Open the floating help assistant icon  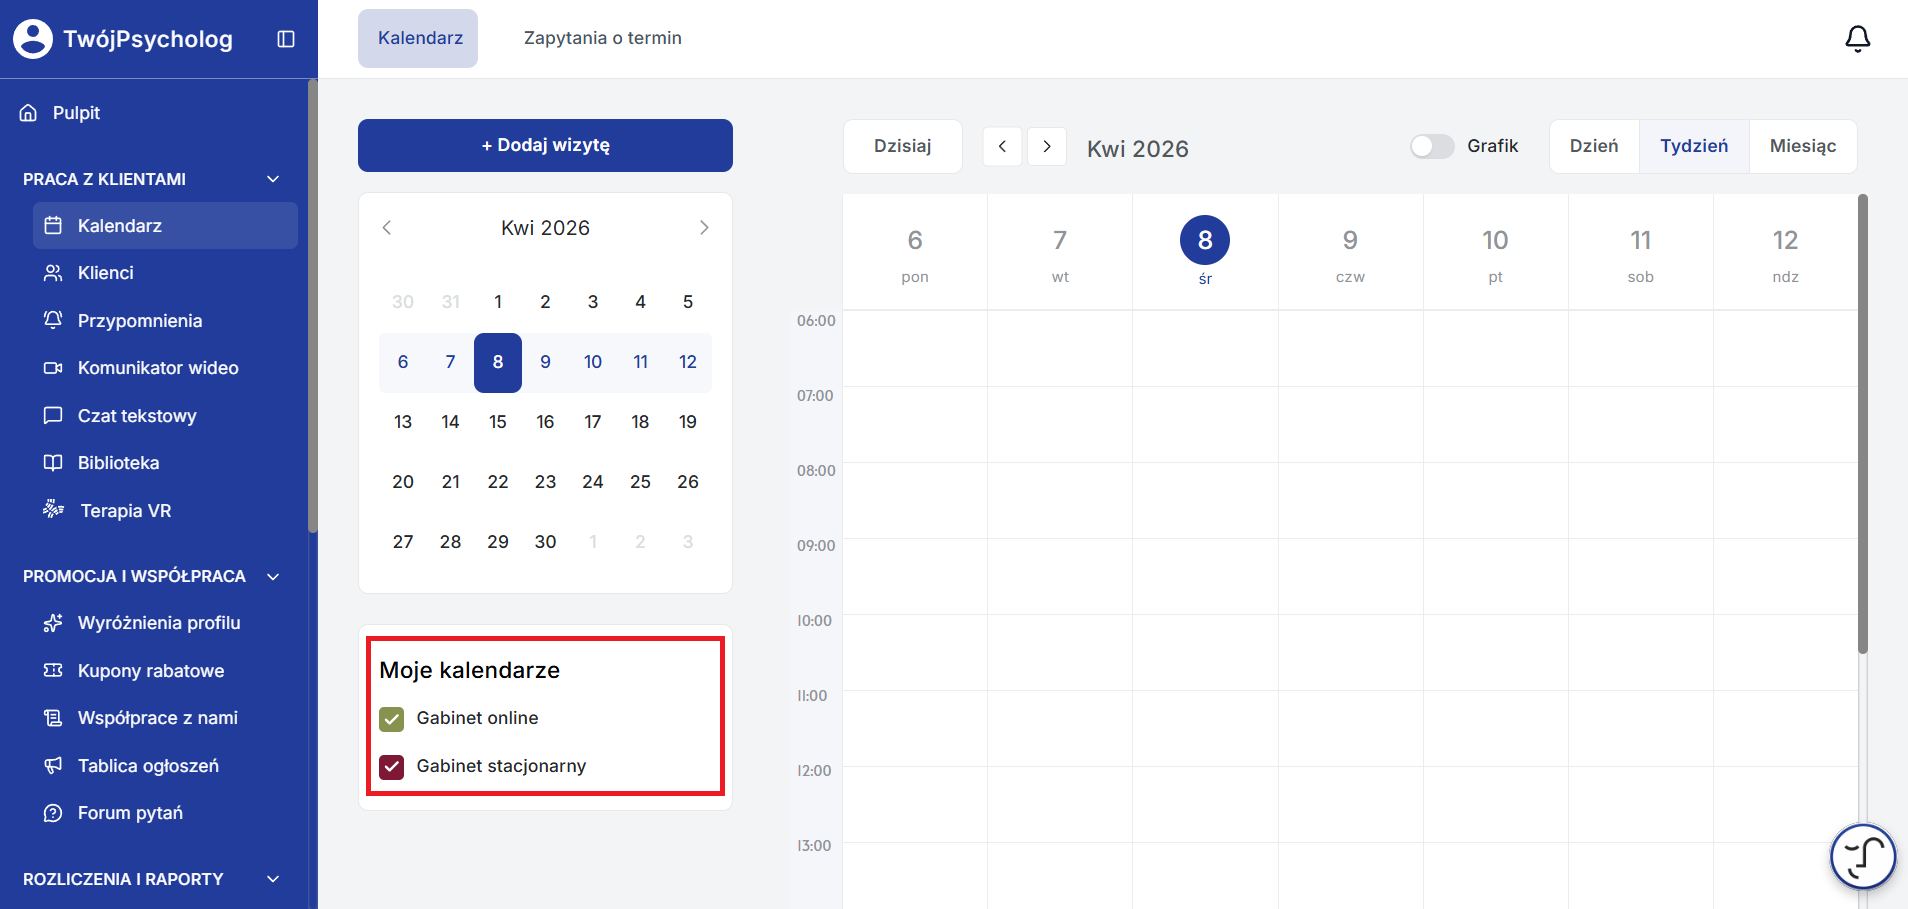[1862, 856]
